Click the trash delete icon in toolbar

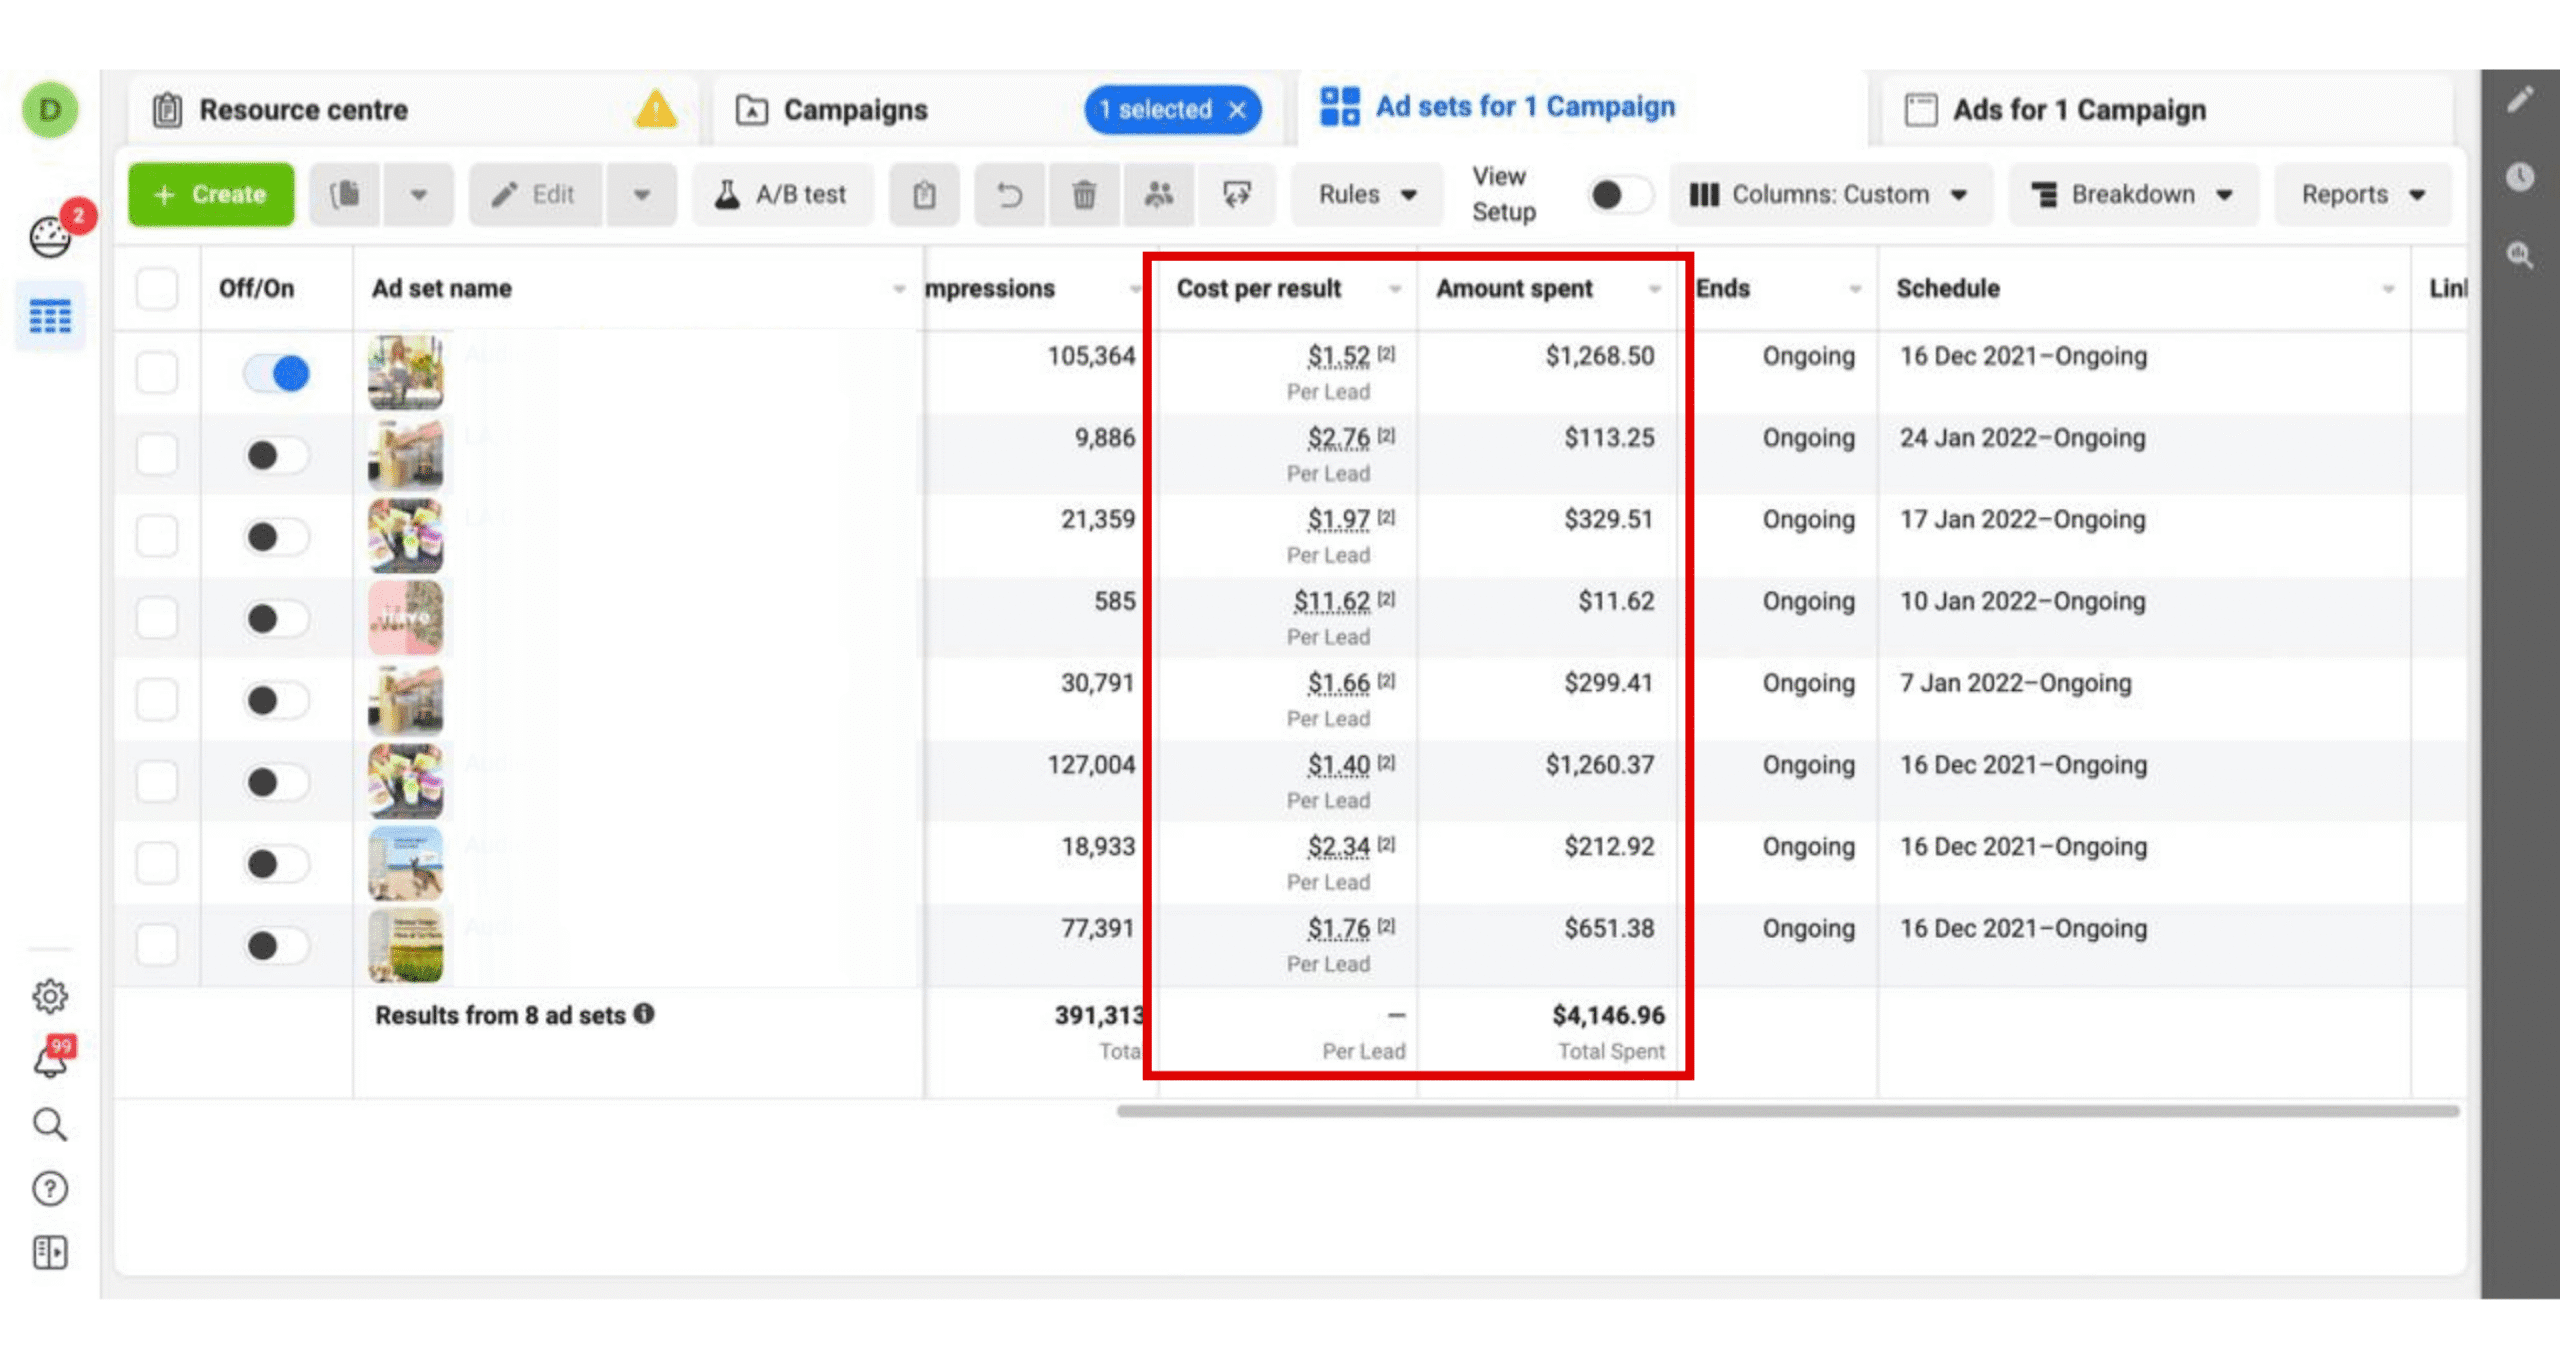(x=1083, y=194)
